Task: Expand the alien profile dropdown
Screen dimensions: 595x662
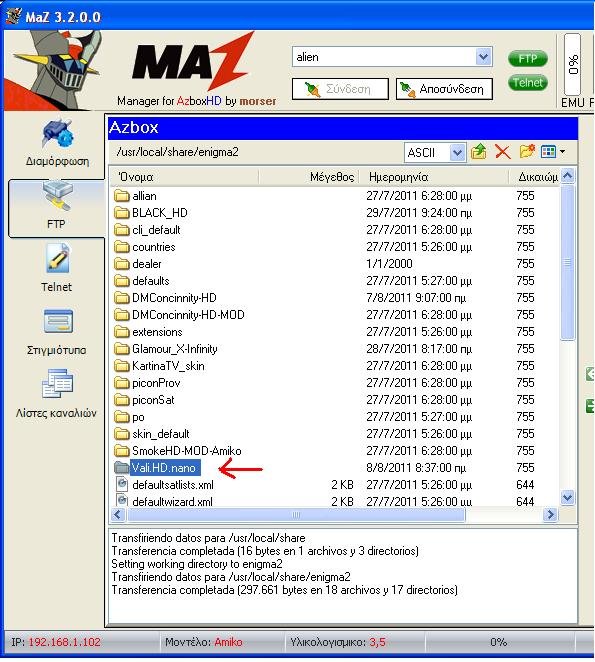Action: tap(484, 57)
